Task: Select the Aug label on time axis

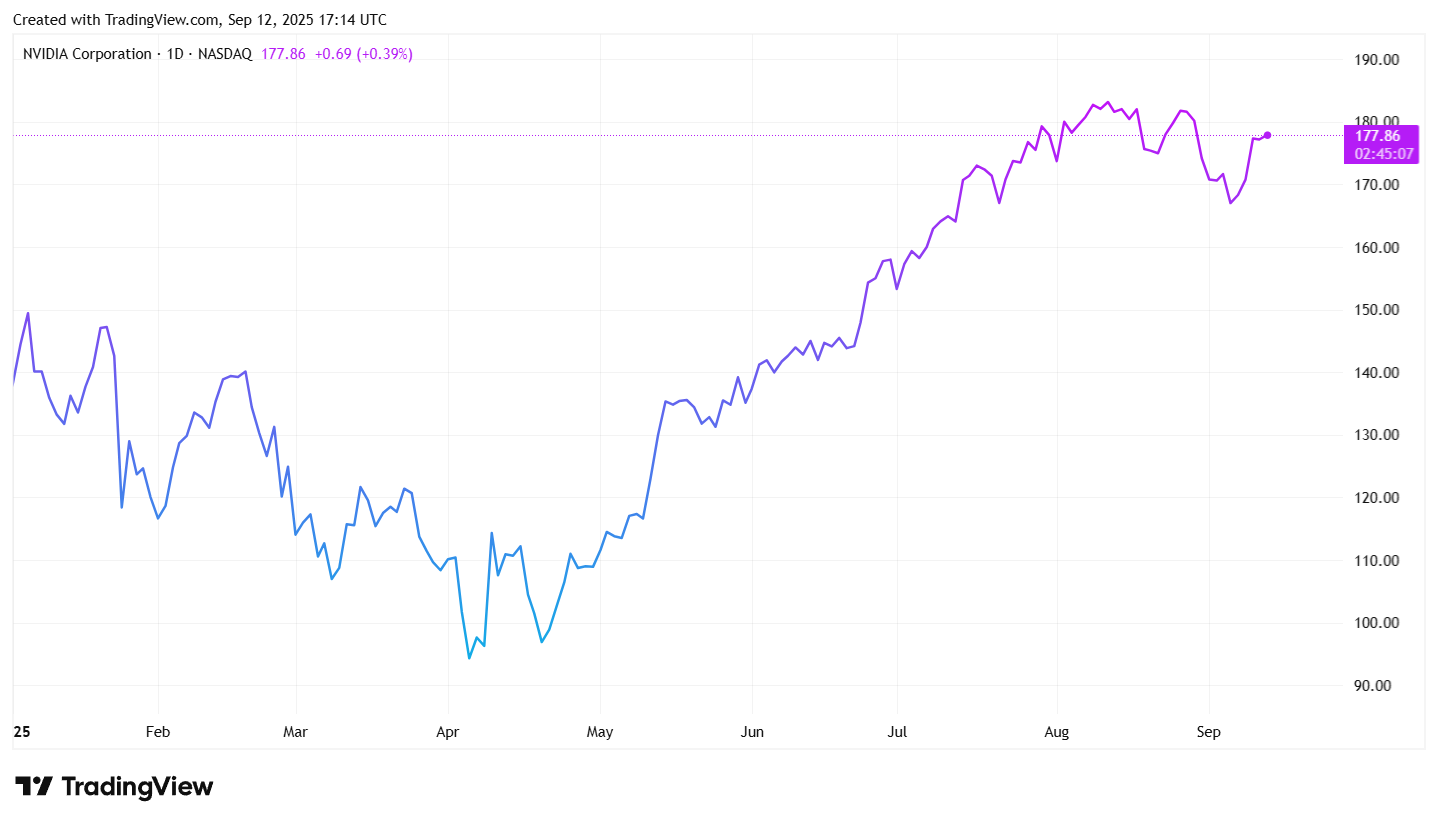Action: (1057, 732)
